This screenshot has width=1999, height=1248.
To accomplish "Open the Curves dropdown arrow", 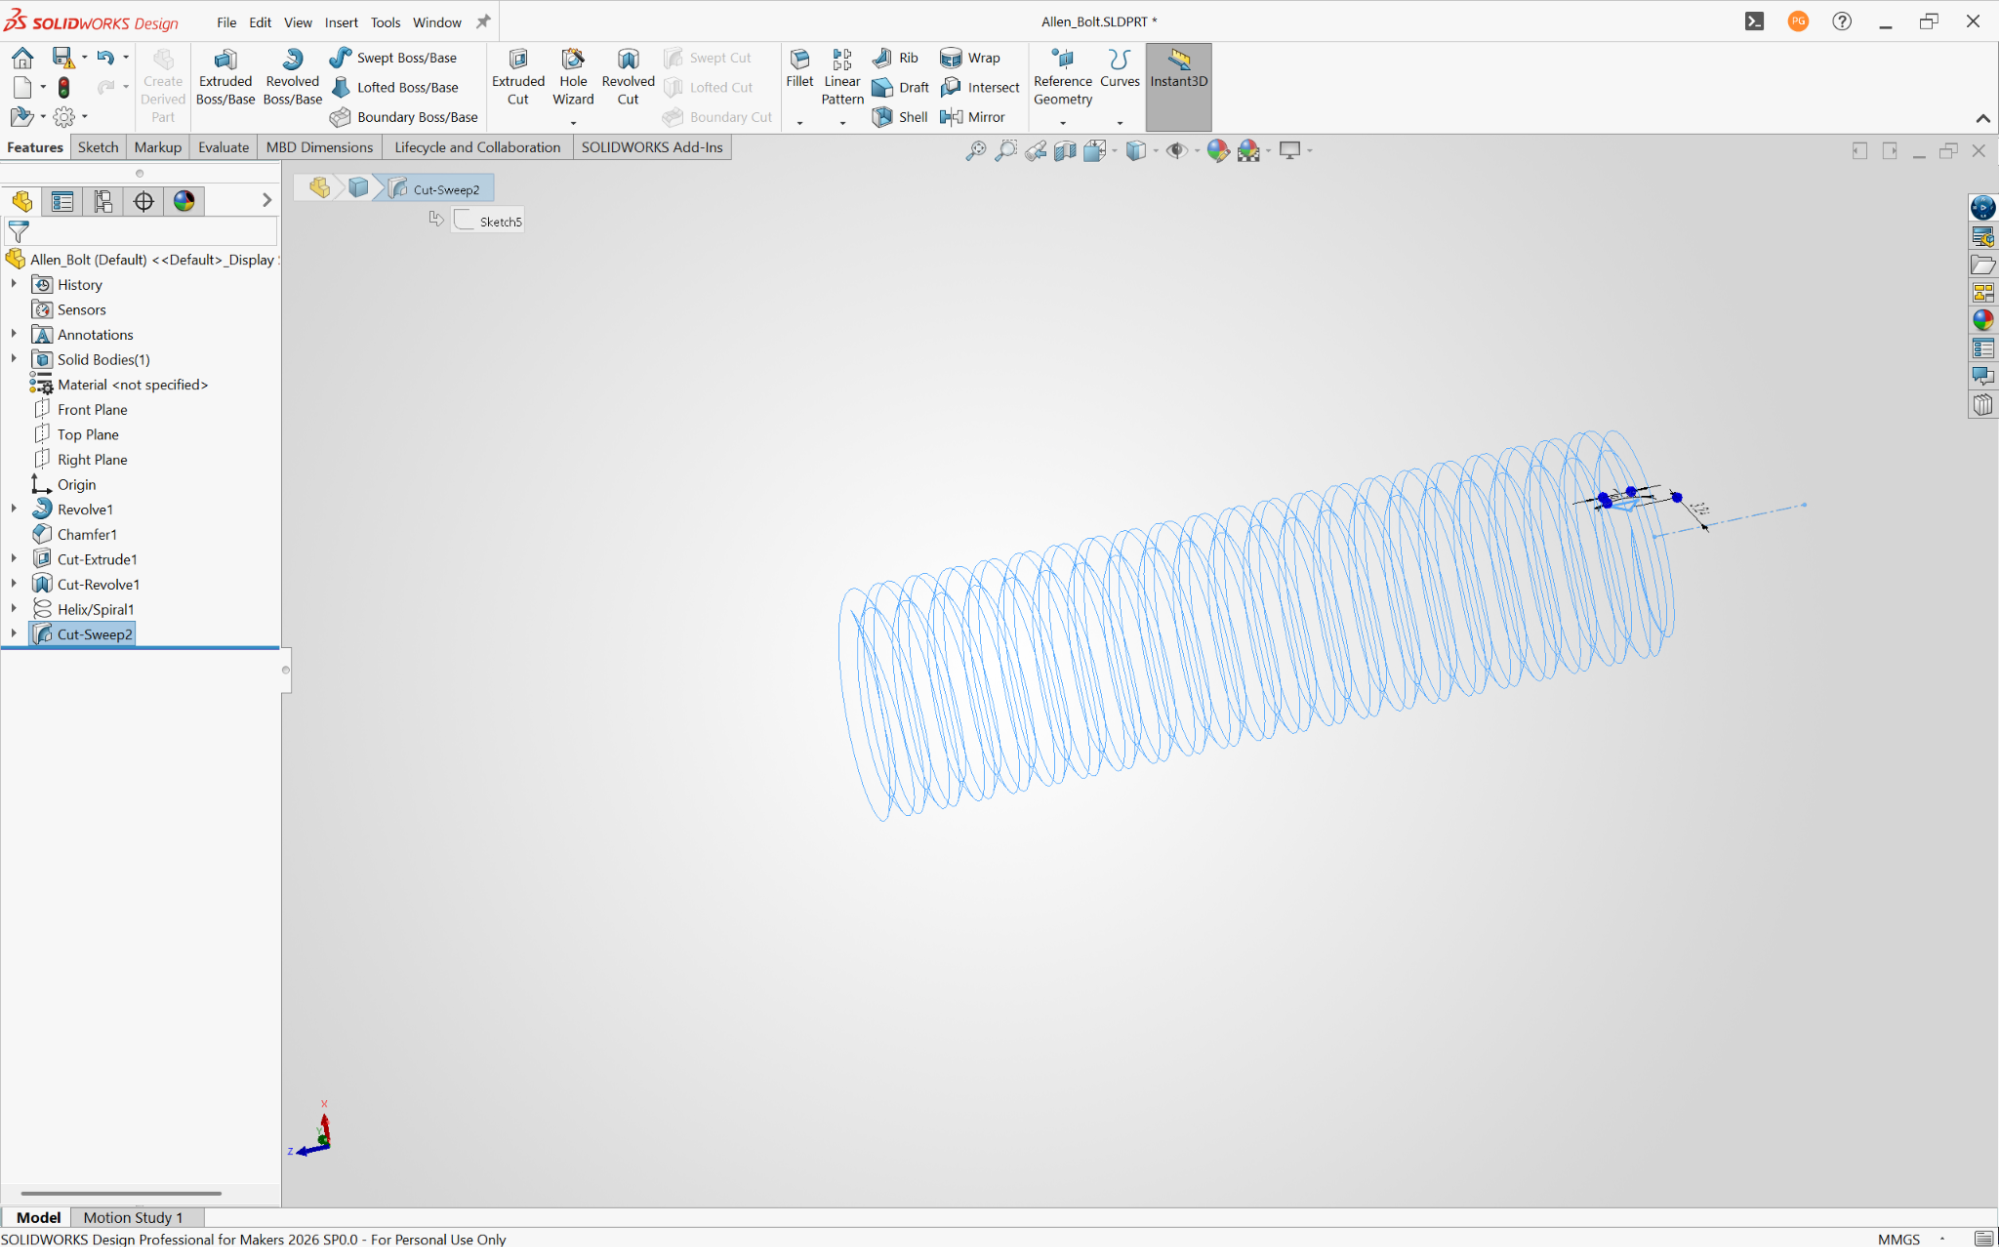I will (1120, 123).
